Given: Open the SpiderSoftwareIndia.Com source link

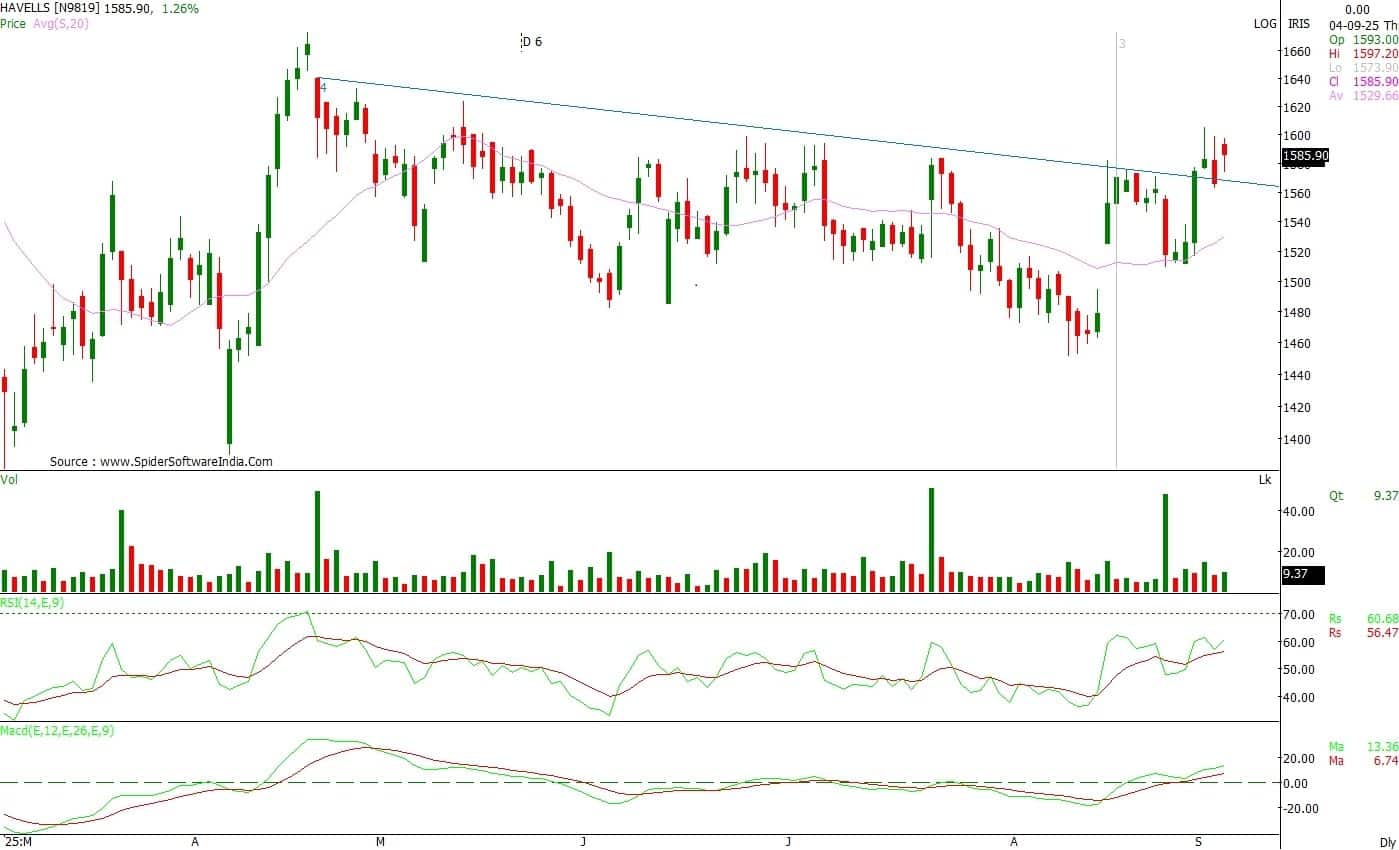Looking at the screenshot, I should pos(185,462).
